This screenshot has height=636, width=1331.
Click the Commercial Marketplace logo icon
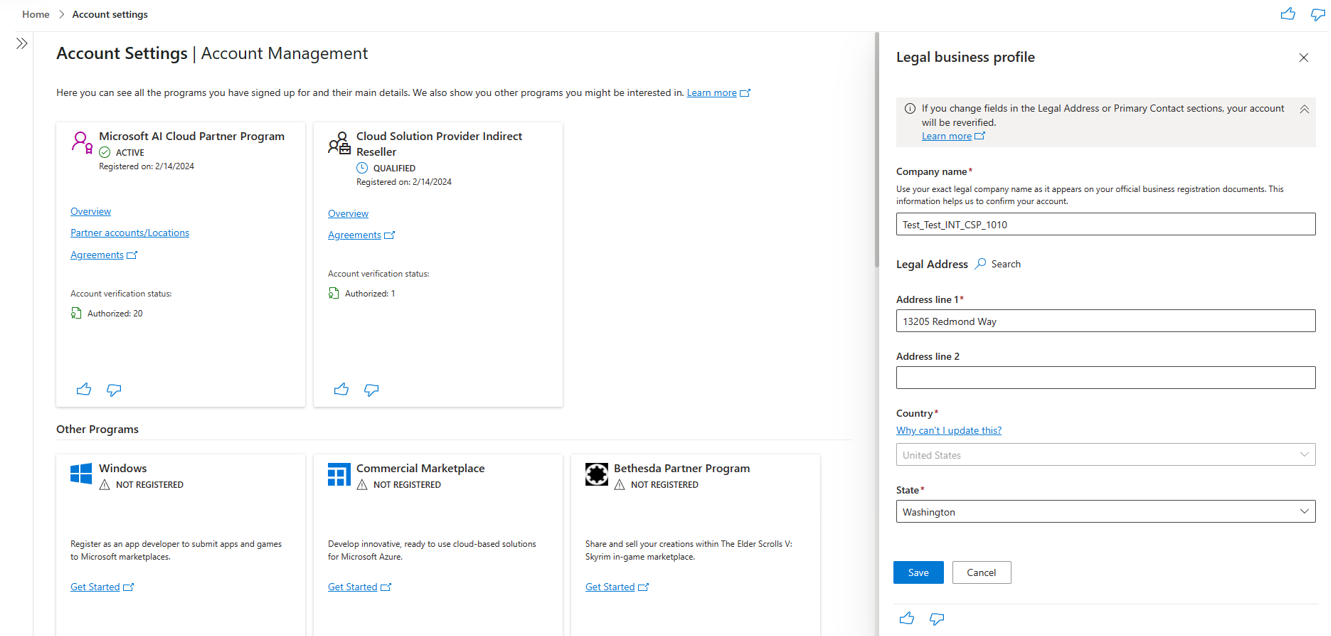point(339,474)
